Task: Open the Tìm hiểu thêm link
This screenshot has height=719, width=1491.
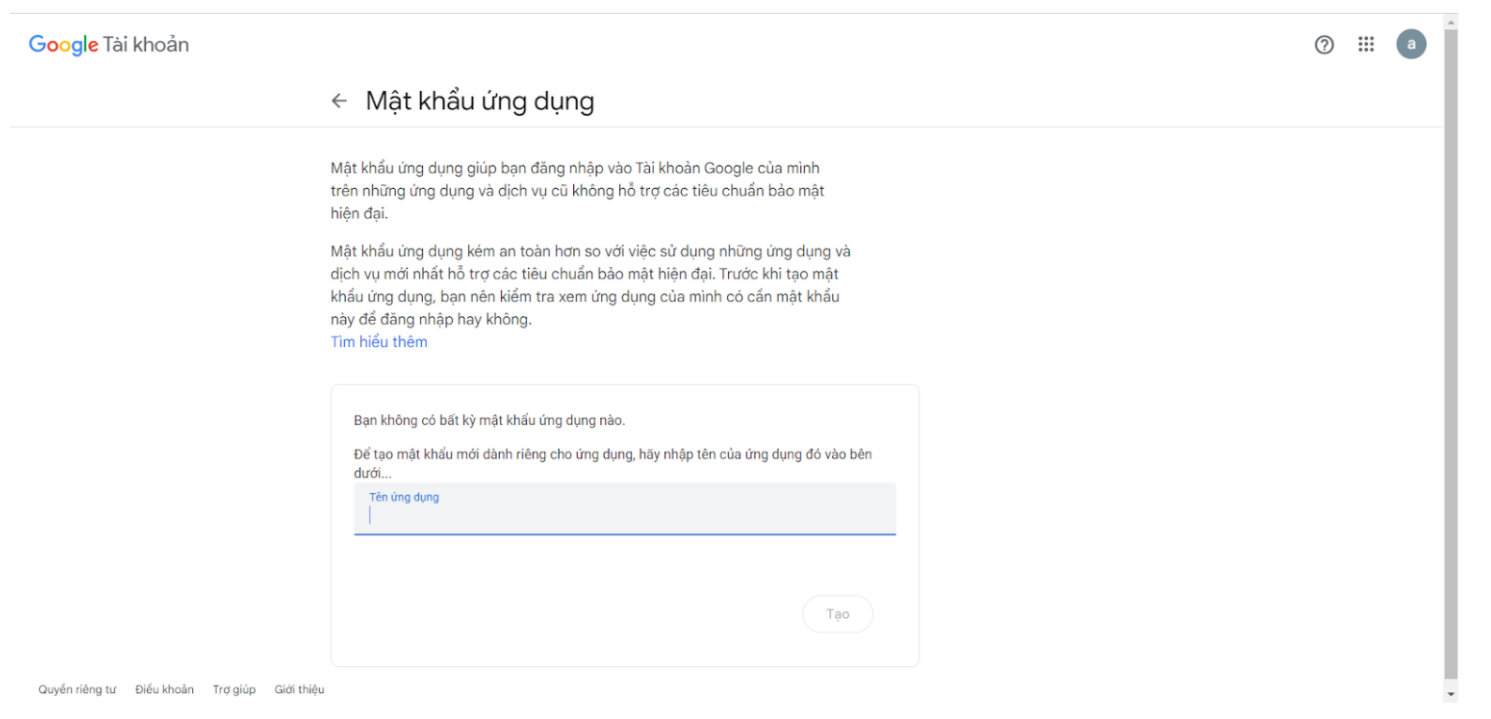Action: coord(379,342)
